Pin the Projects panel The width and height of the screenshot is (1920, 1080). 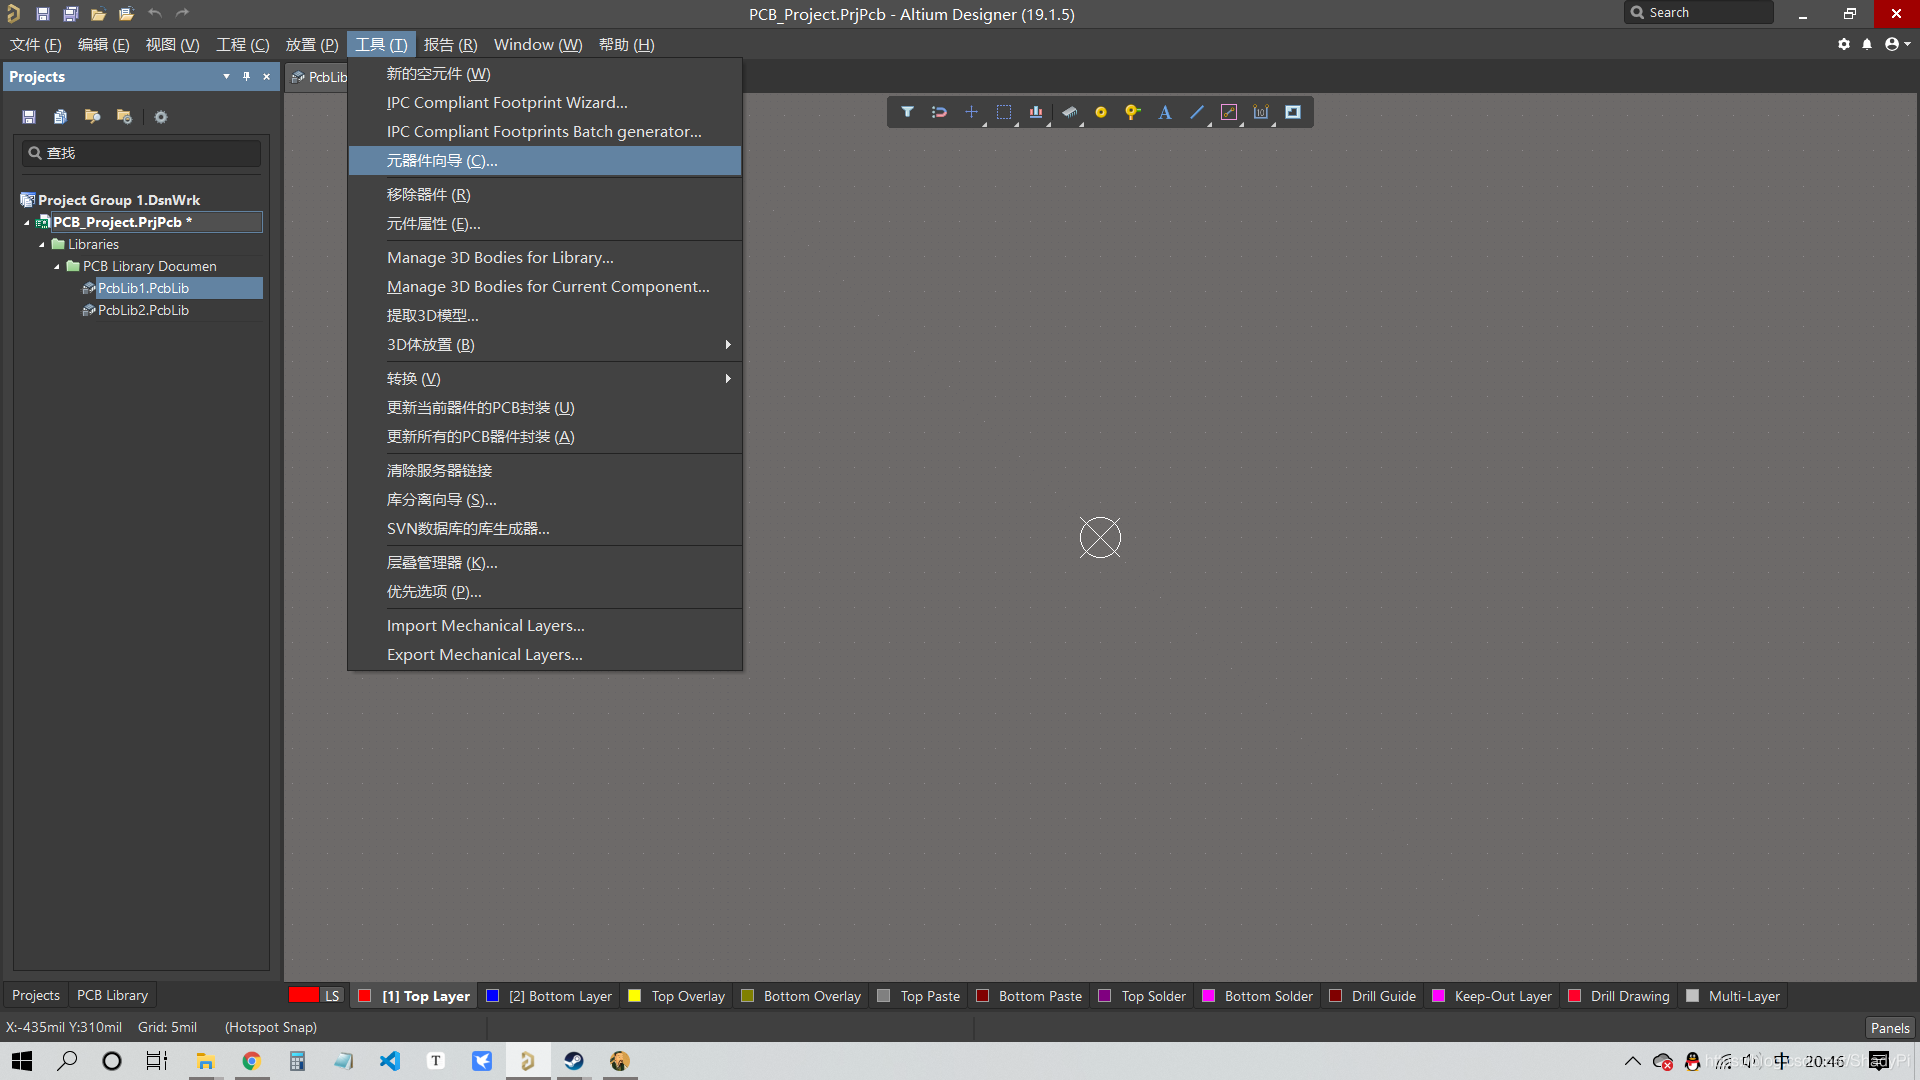pos(246,76)
